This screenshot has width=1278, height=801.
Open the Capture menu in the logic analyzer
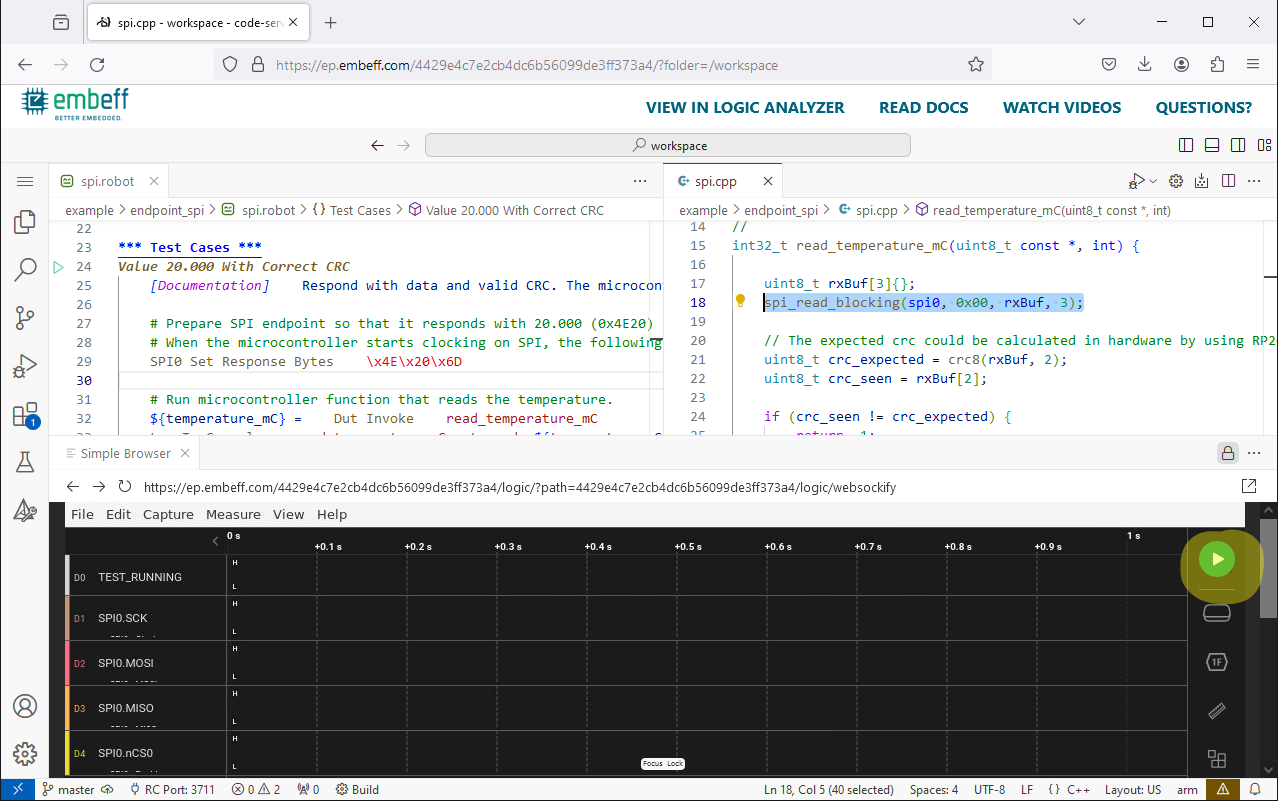click(x=168, y=514)
